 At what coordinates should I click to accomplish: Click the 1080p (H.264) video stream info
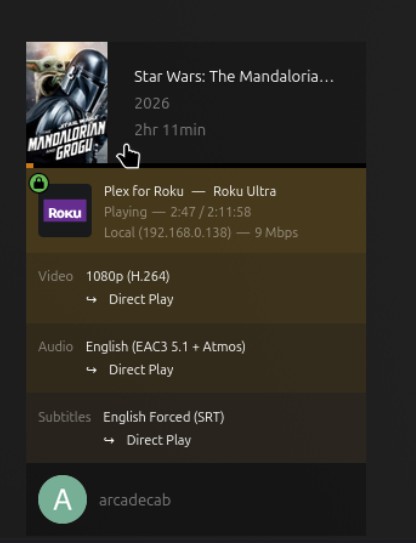[128, 276]
